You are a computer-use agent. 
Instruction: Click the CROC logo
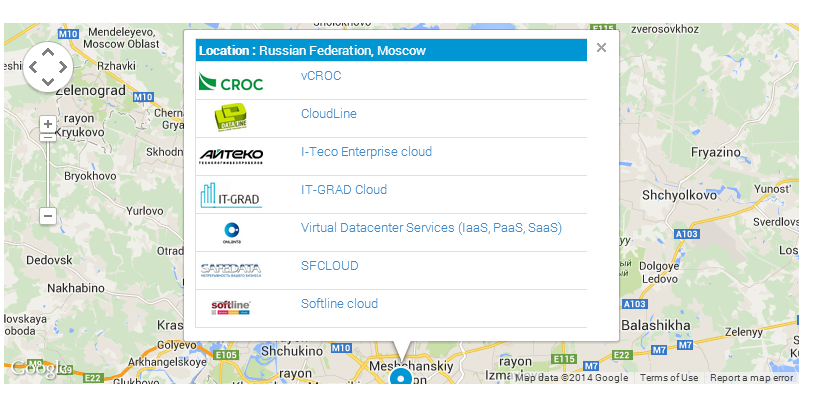[231, 83]
